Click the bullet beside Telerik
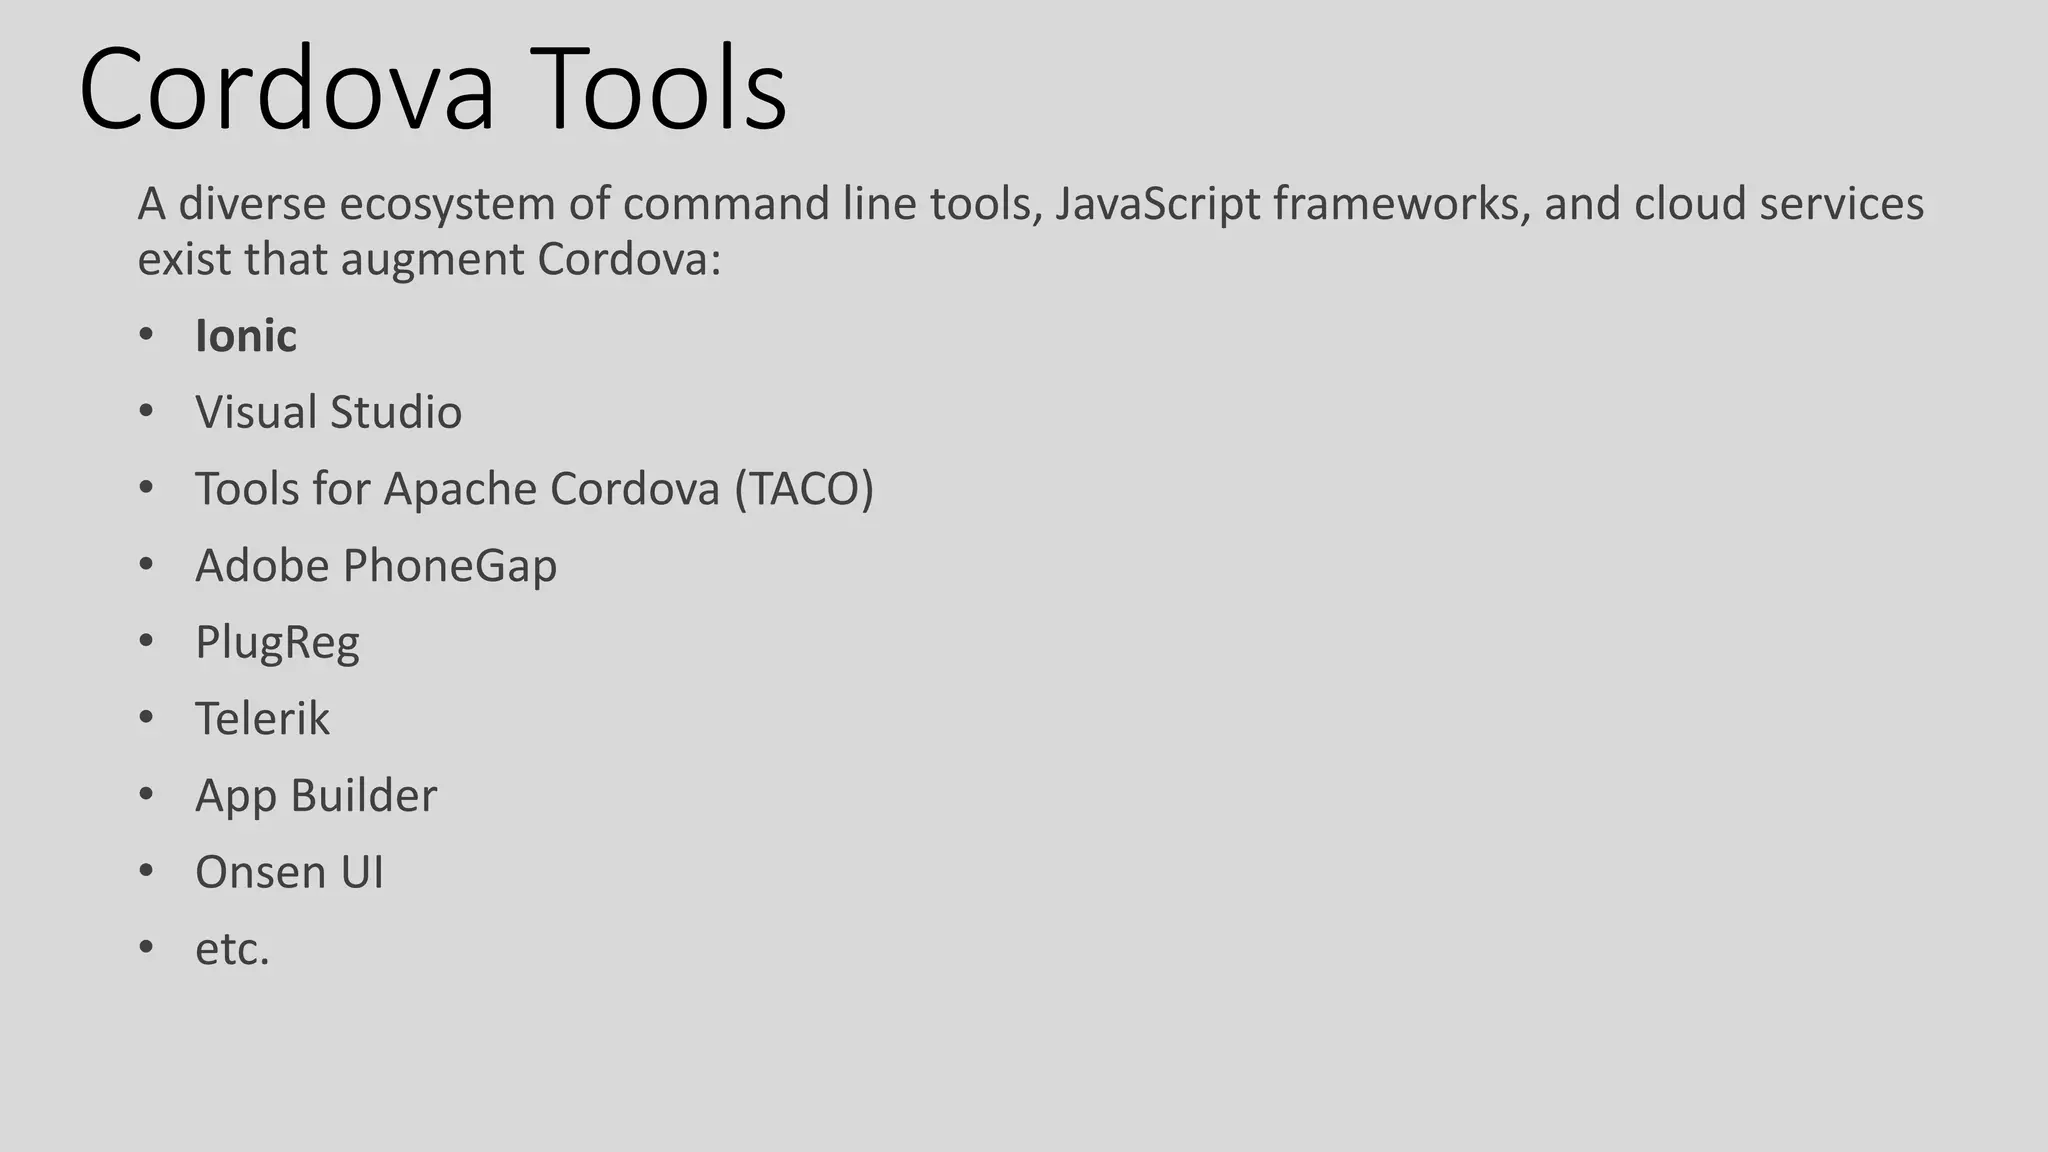Image resolution: width=2048 pixels, height=1152 pixels. click(x=146, y=719)
